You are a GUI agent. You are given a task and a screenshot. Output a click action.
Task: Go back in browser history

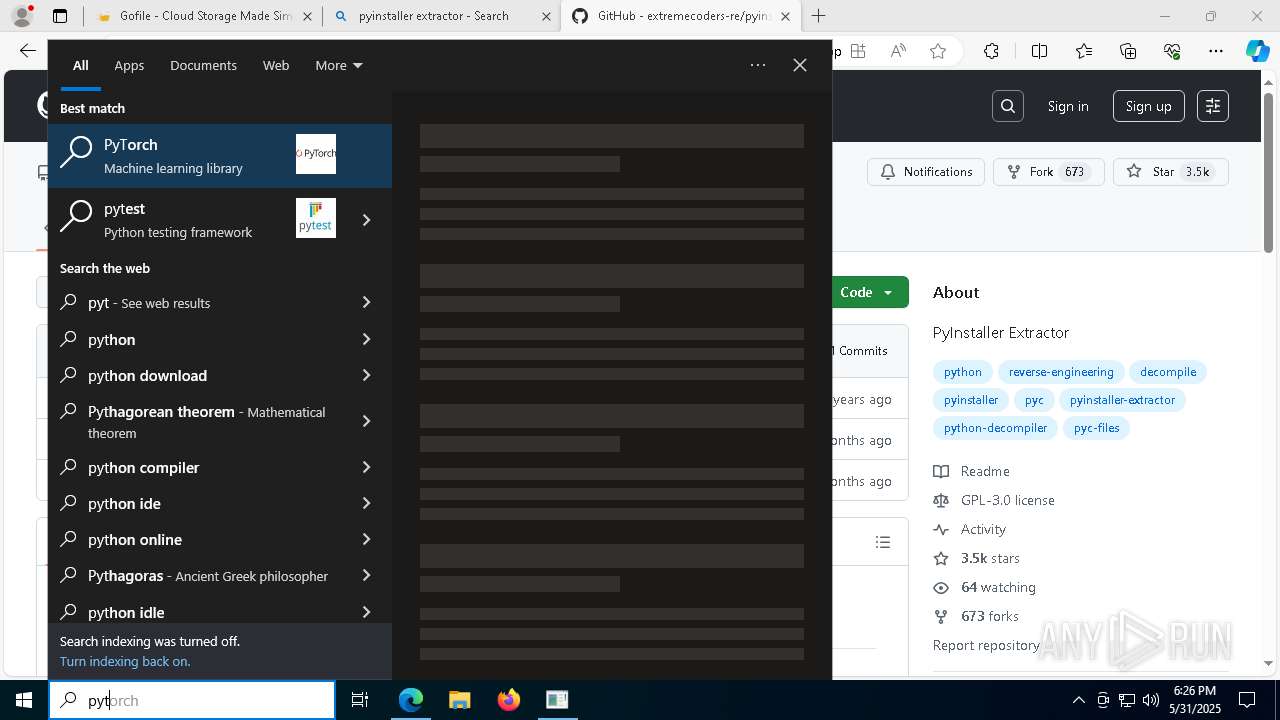[27, 51]
